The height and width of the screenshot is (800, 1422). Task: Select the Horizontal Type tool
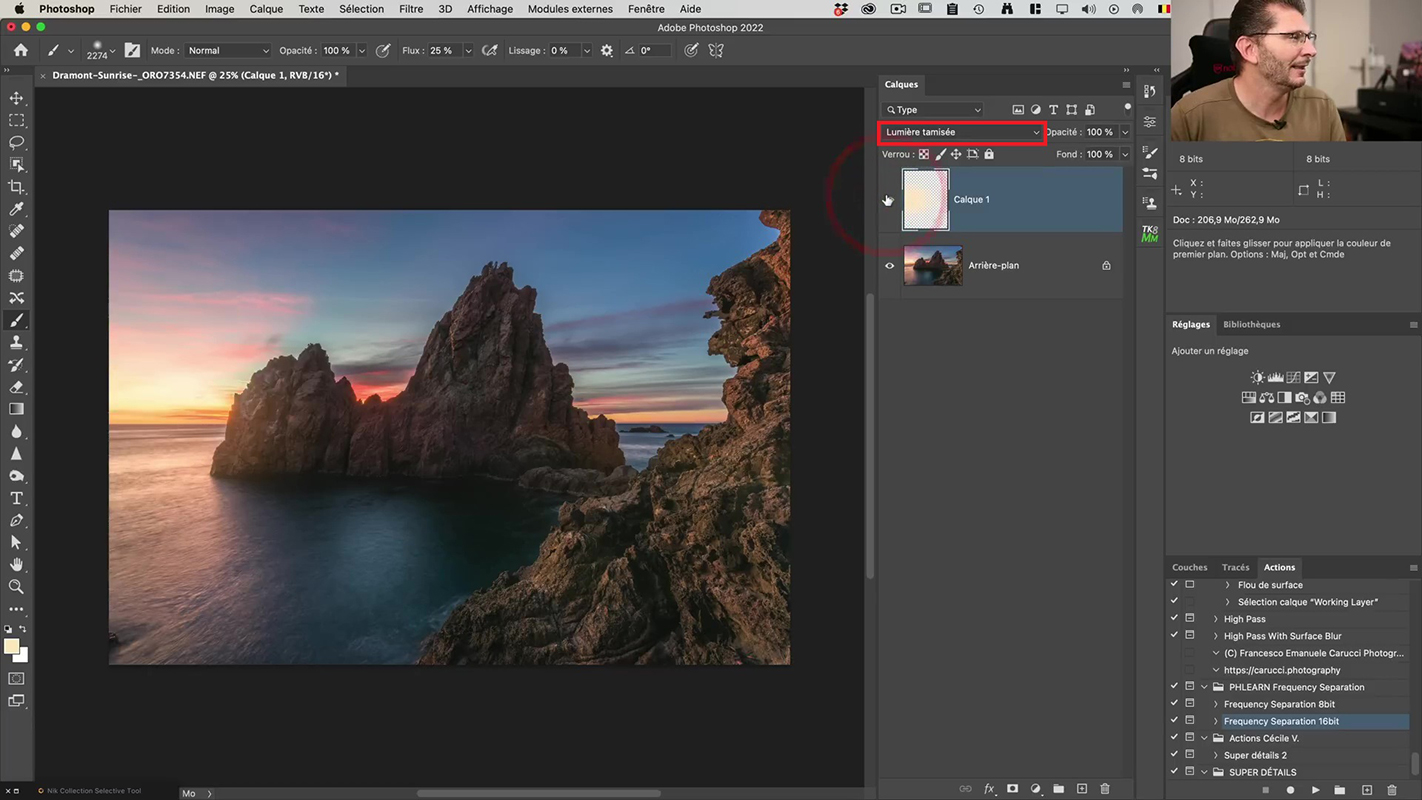point(17,498)
